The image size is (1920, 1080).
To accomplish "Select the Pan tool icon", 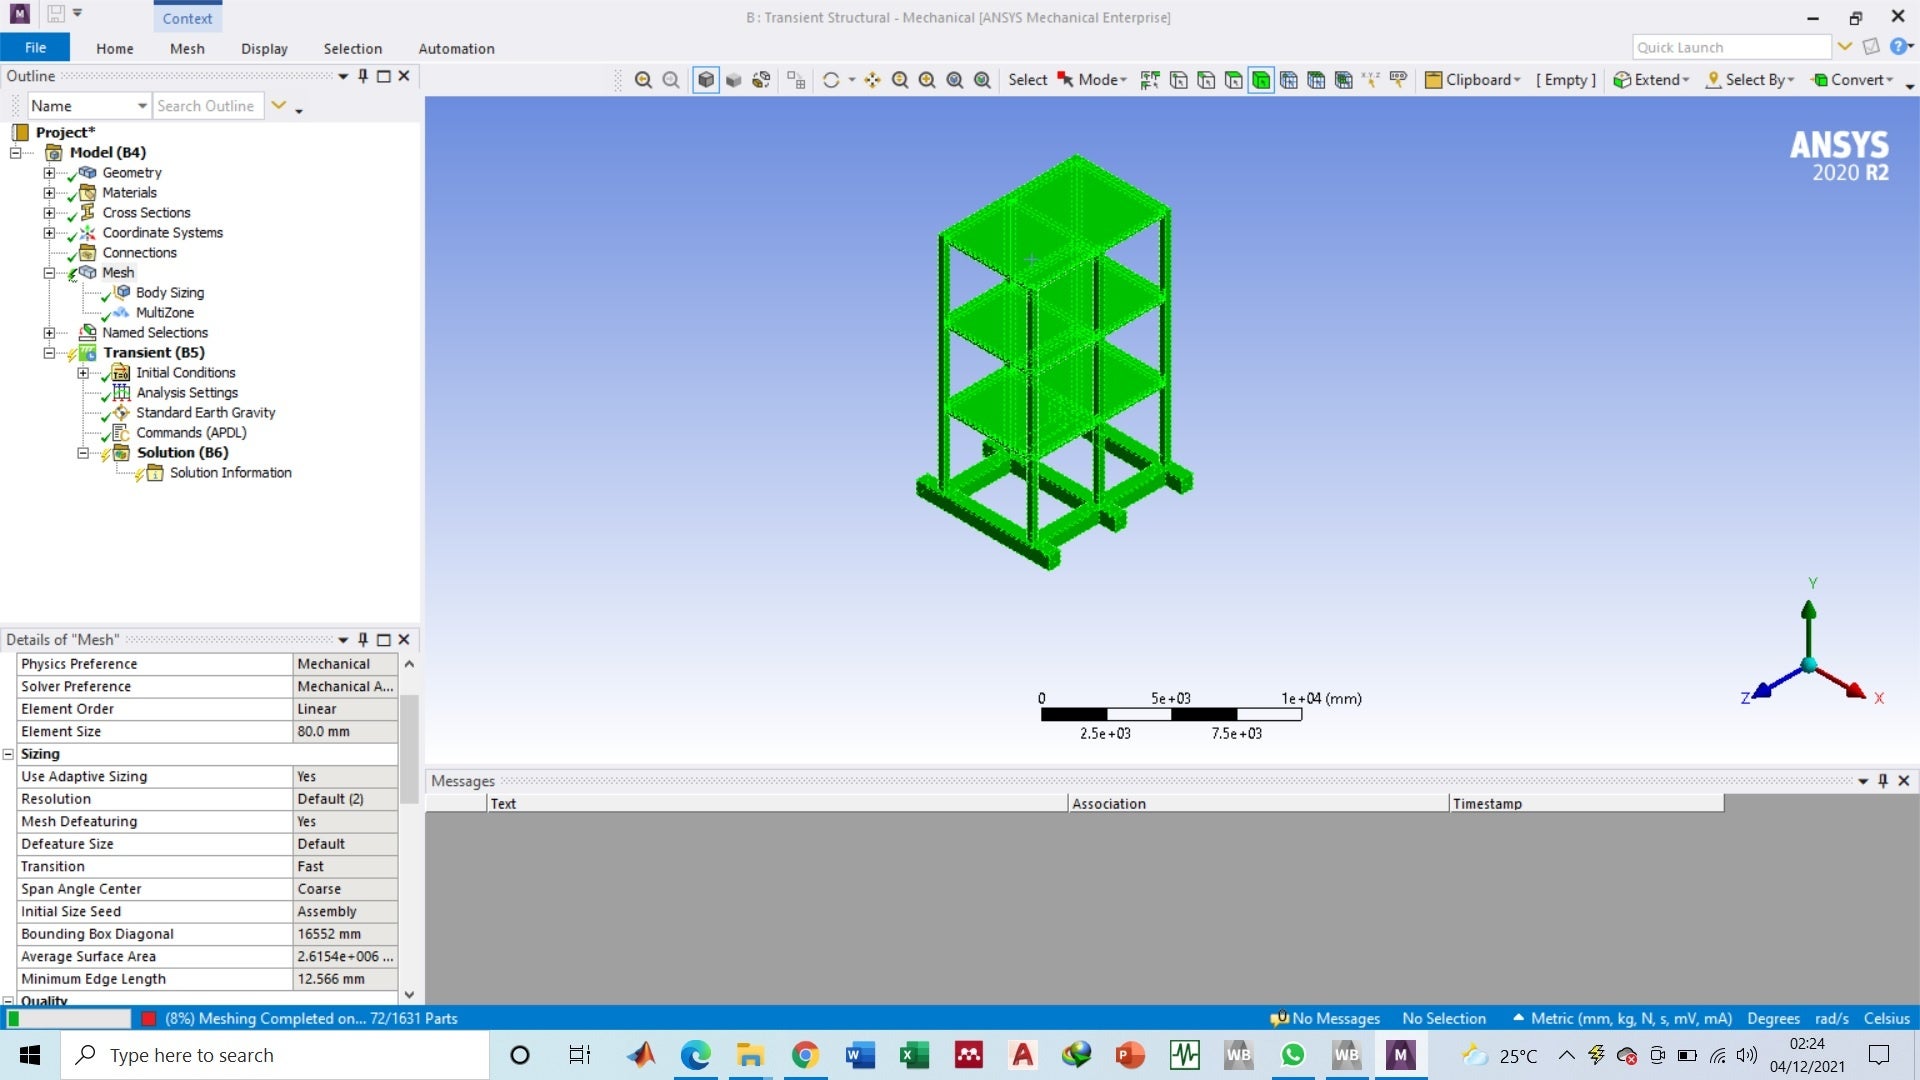I will click(x=873, y=80).
